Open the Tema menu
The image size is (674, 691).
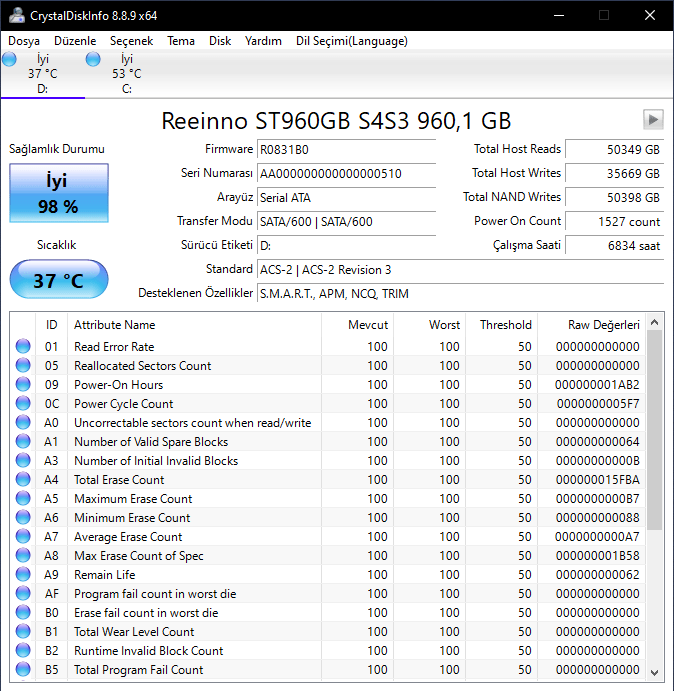181,41
